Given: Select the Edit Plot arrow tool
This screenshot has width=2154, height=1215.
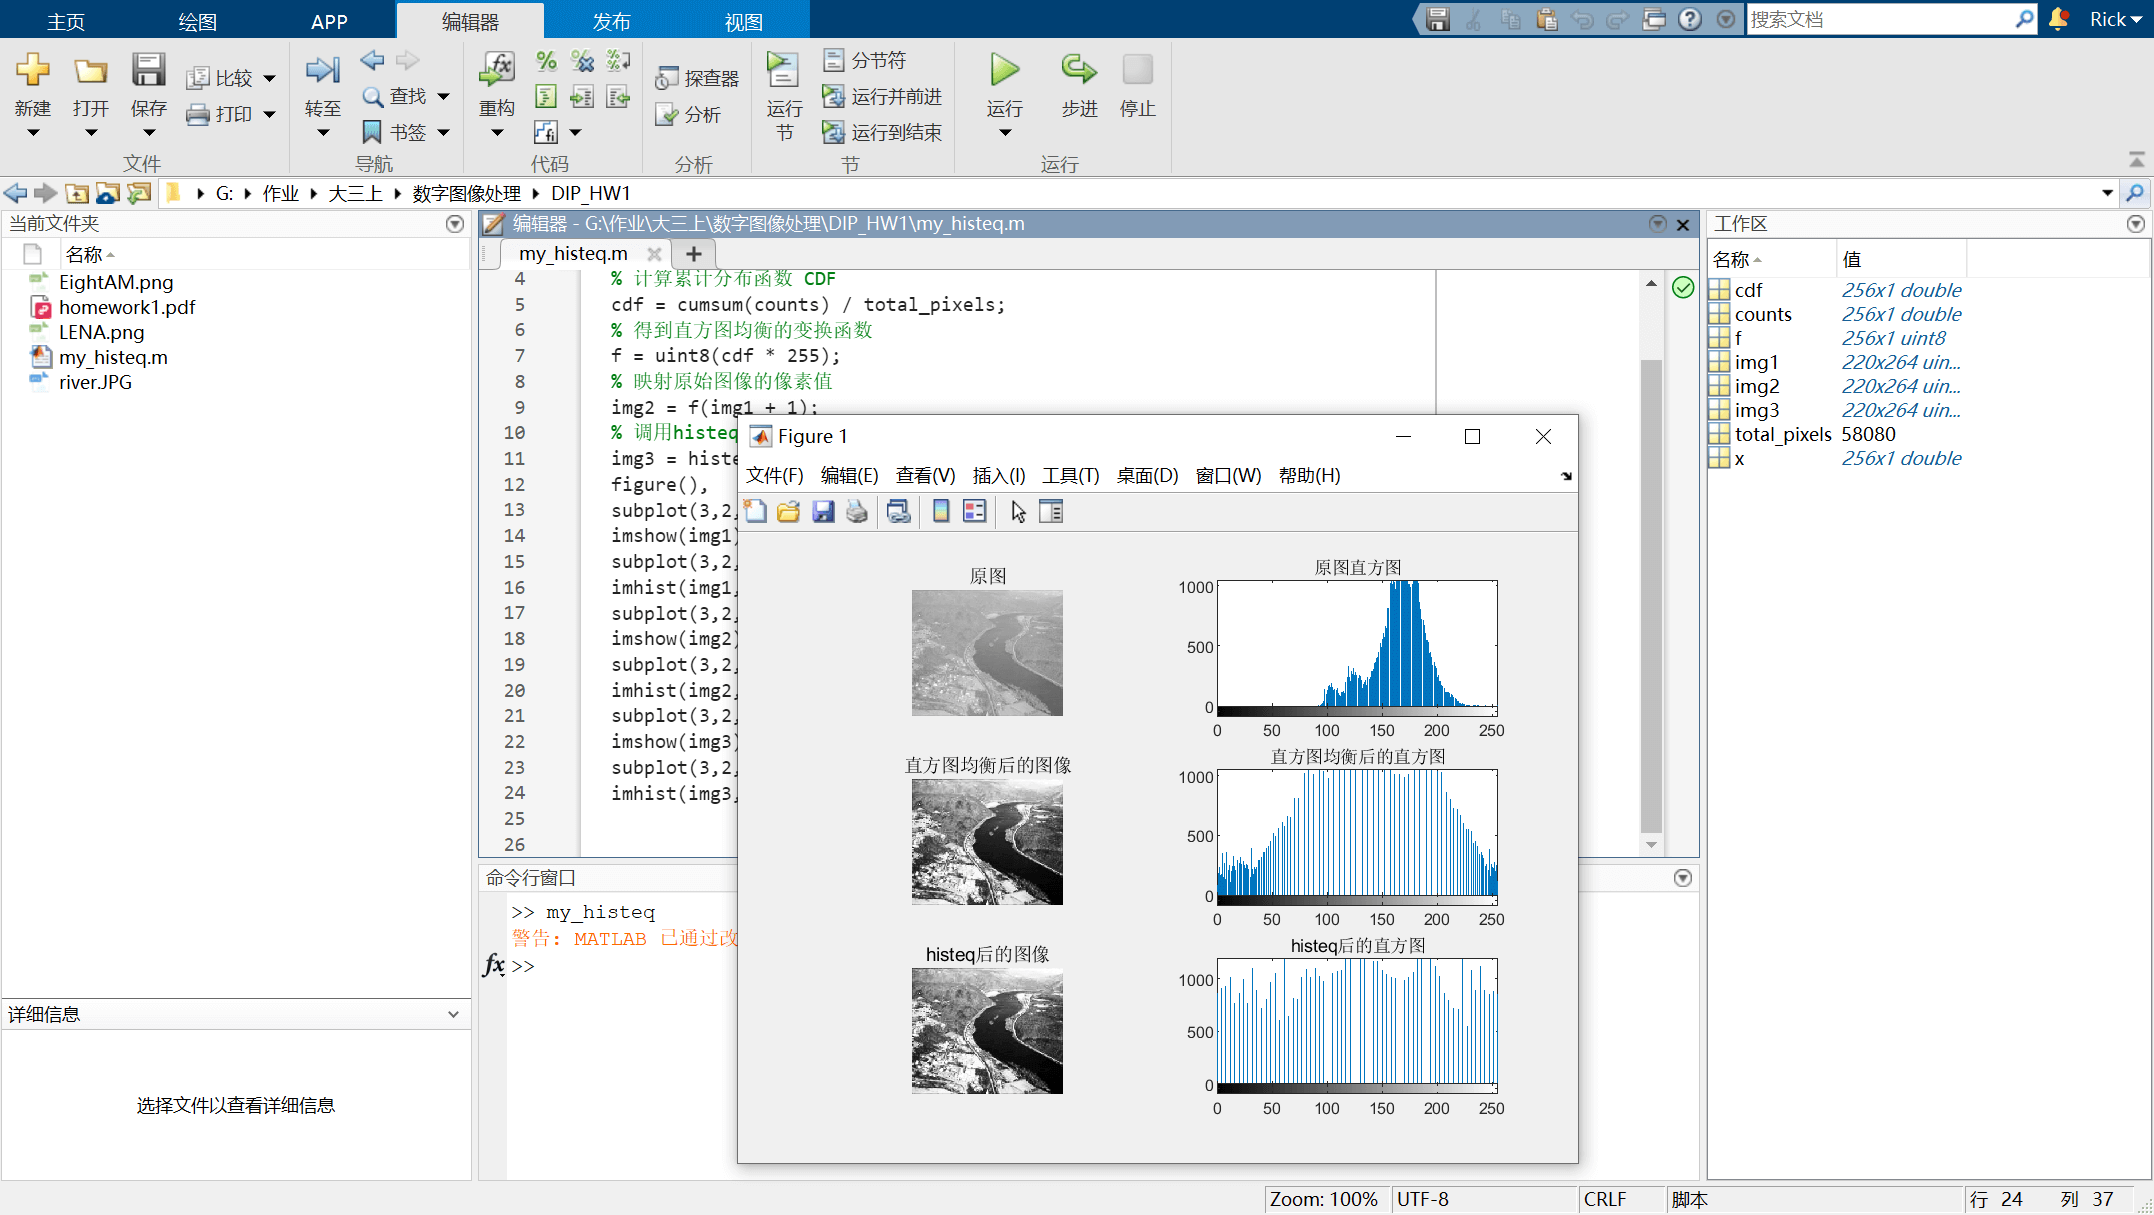Looking at the screenshot, I should (x=1018, y=512).
